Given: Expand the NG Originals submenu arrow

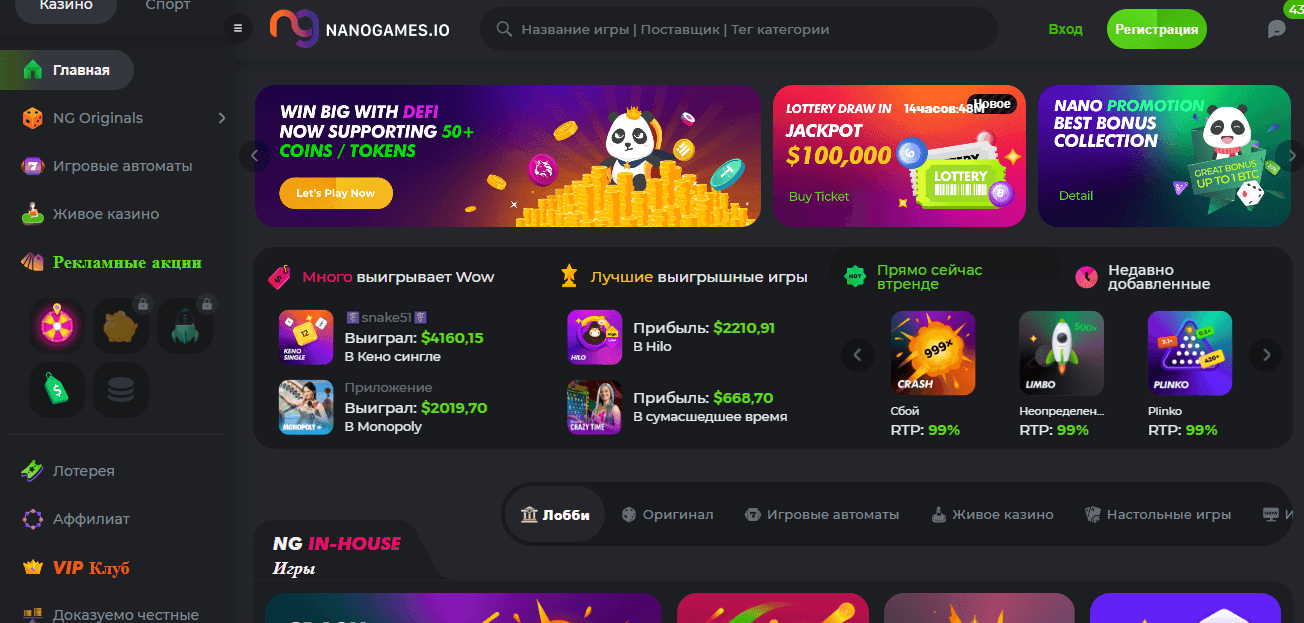Looking at the screenshot, I should tap(221, 118).
